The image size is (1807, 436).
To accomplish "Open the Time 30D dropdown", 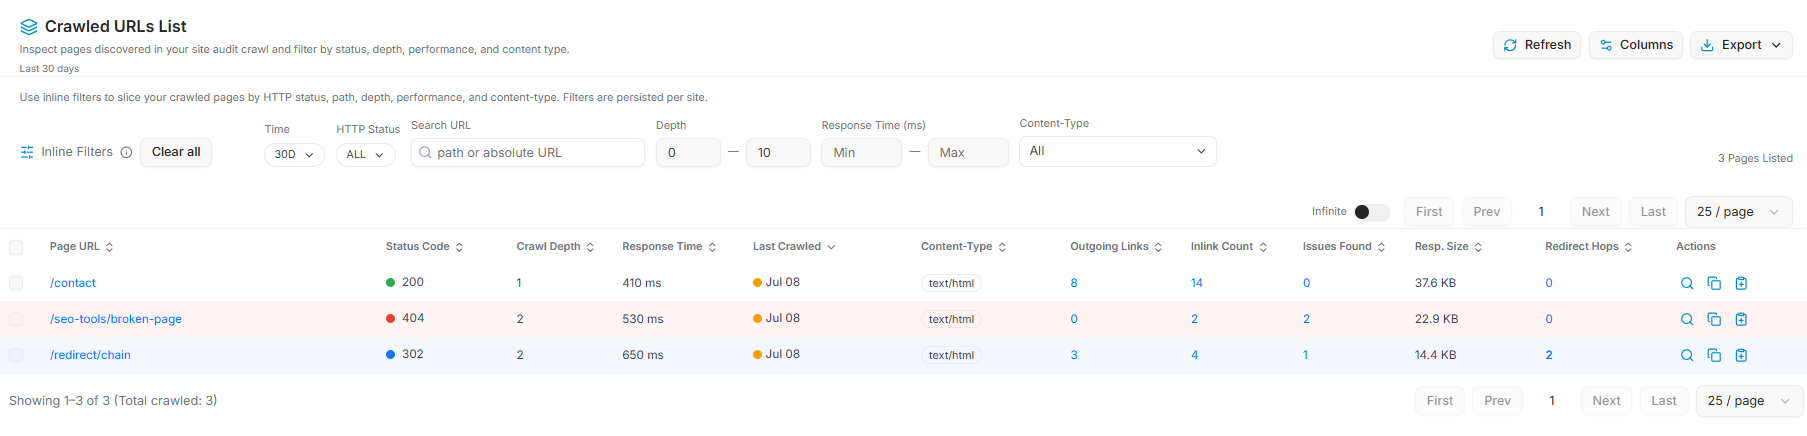I will [294, 155].
